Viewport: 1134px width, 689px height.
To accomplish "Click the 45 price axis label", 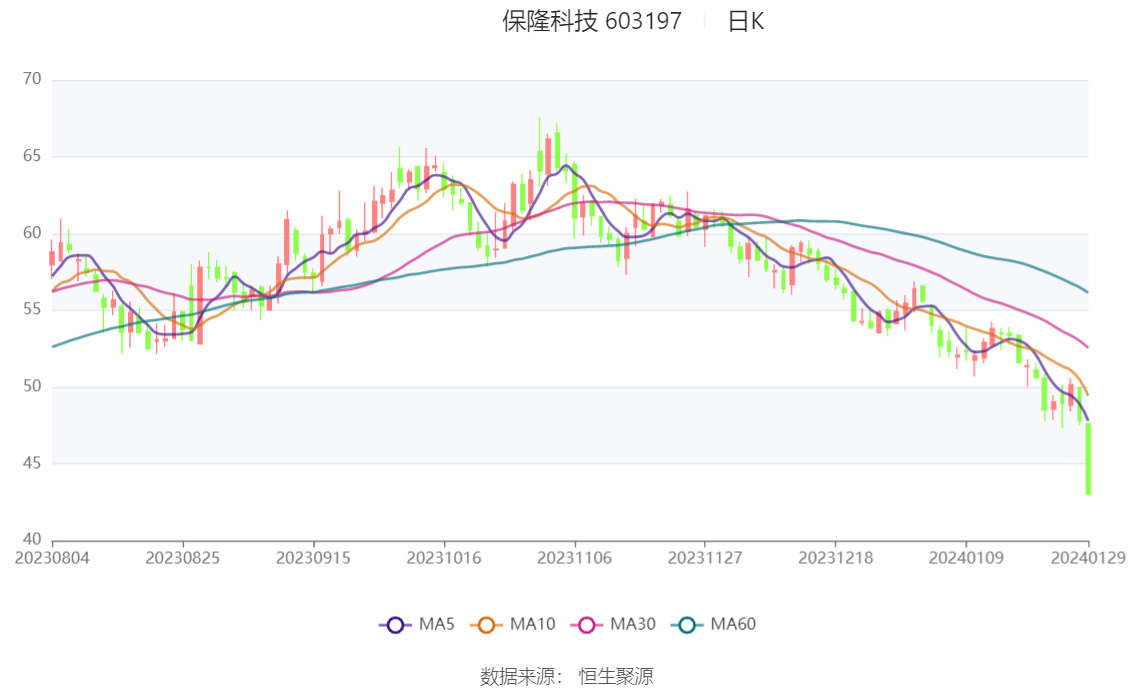I will 32,463.
